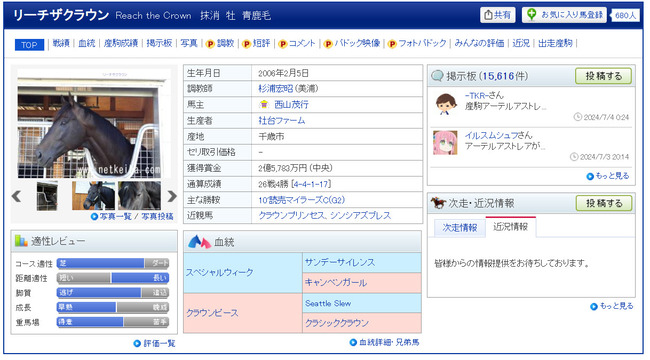Open the premium コメント tab
This screenshot has height=360, width=650.
(297, 43)
